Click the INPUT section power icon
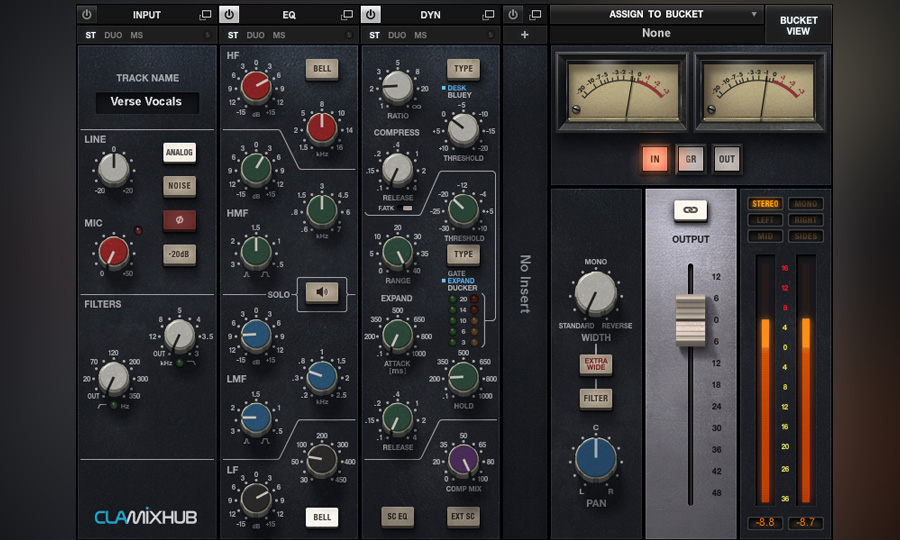This screenshot has width=900, height=540. coord(87,15)
